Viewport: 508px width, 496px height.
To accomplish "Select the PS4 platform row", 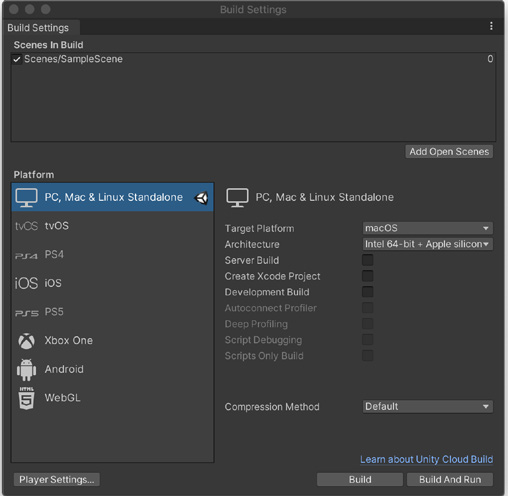I will click(113, 255).
